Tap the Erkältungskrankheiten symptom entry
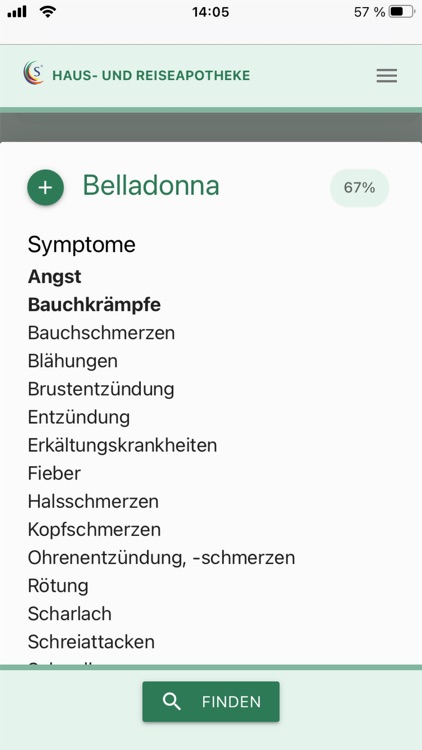The image size is (422, 750). [x=122, y=445]
